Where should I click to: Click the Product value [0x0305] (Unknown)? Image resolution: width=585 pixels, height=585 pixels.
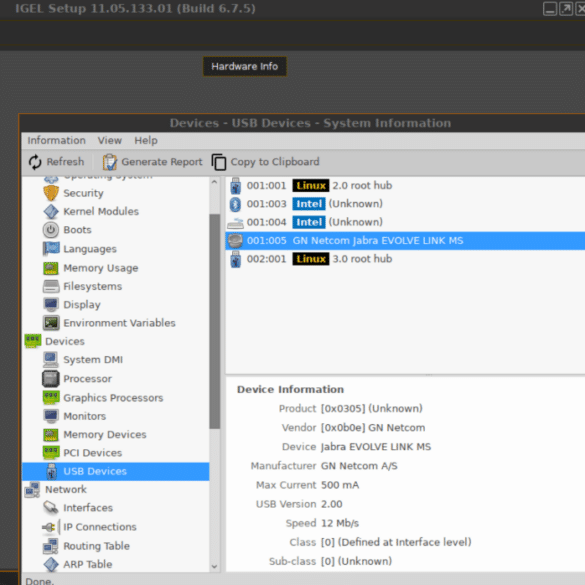(x=372, y=409)
